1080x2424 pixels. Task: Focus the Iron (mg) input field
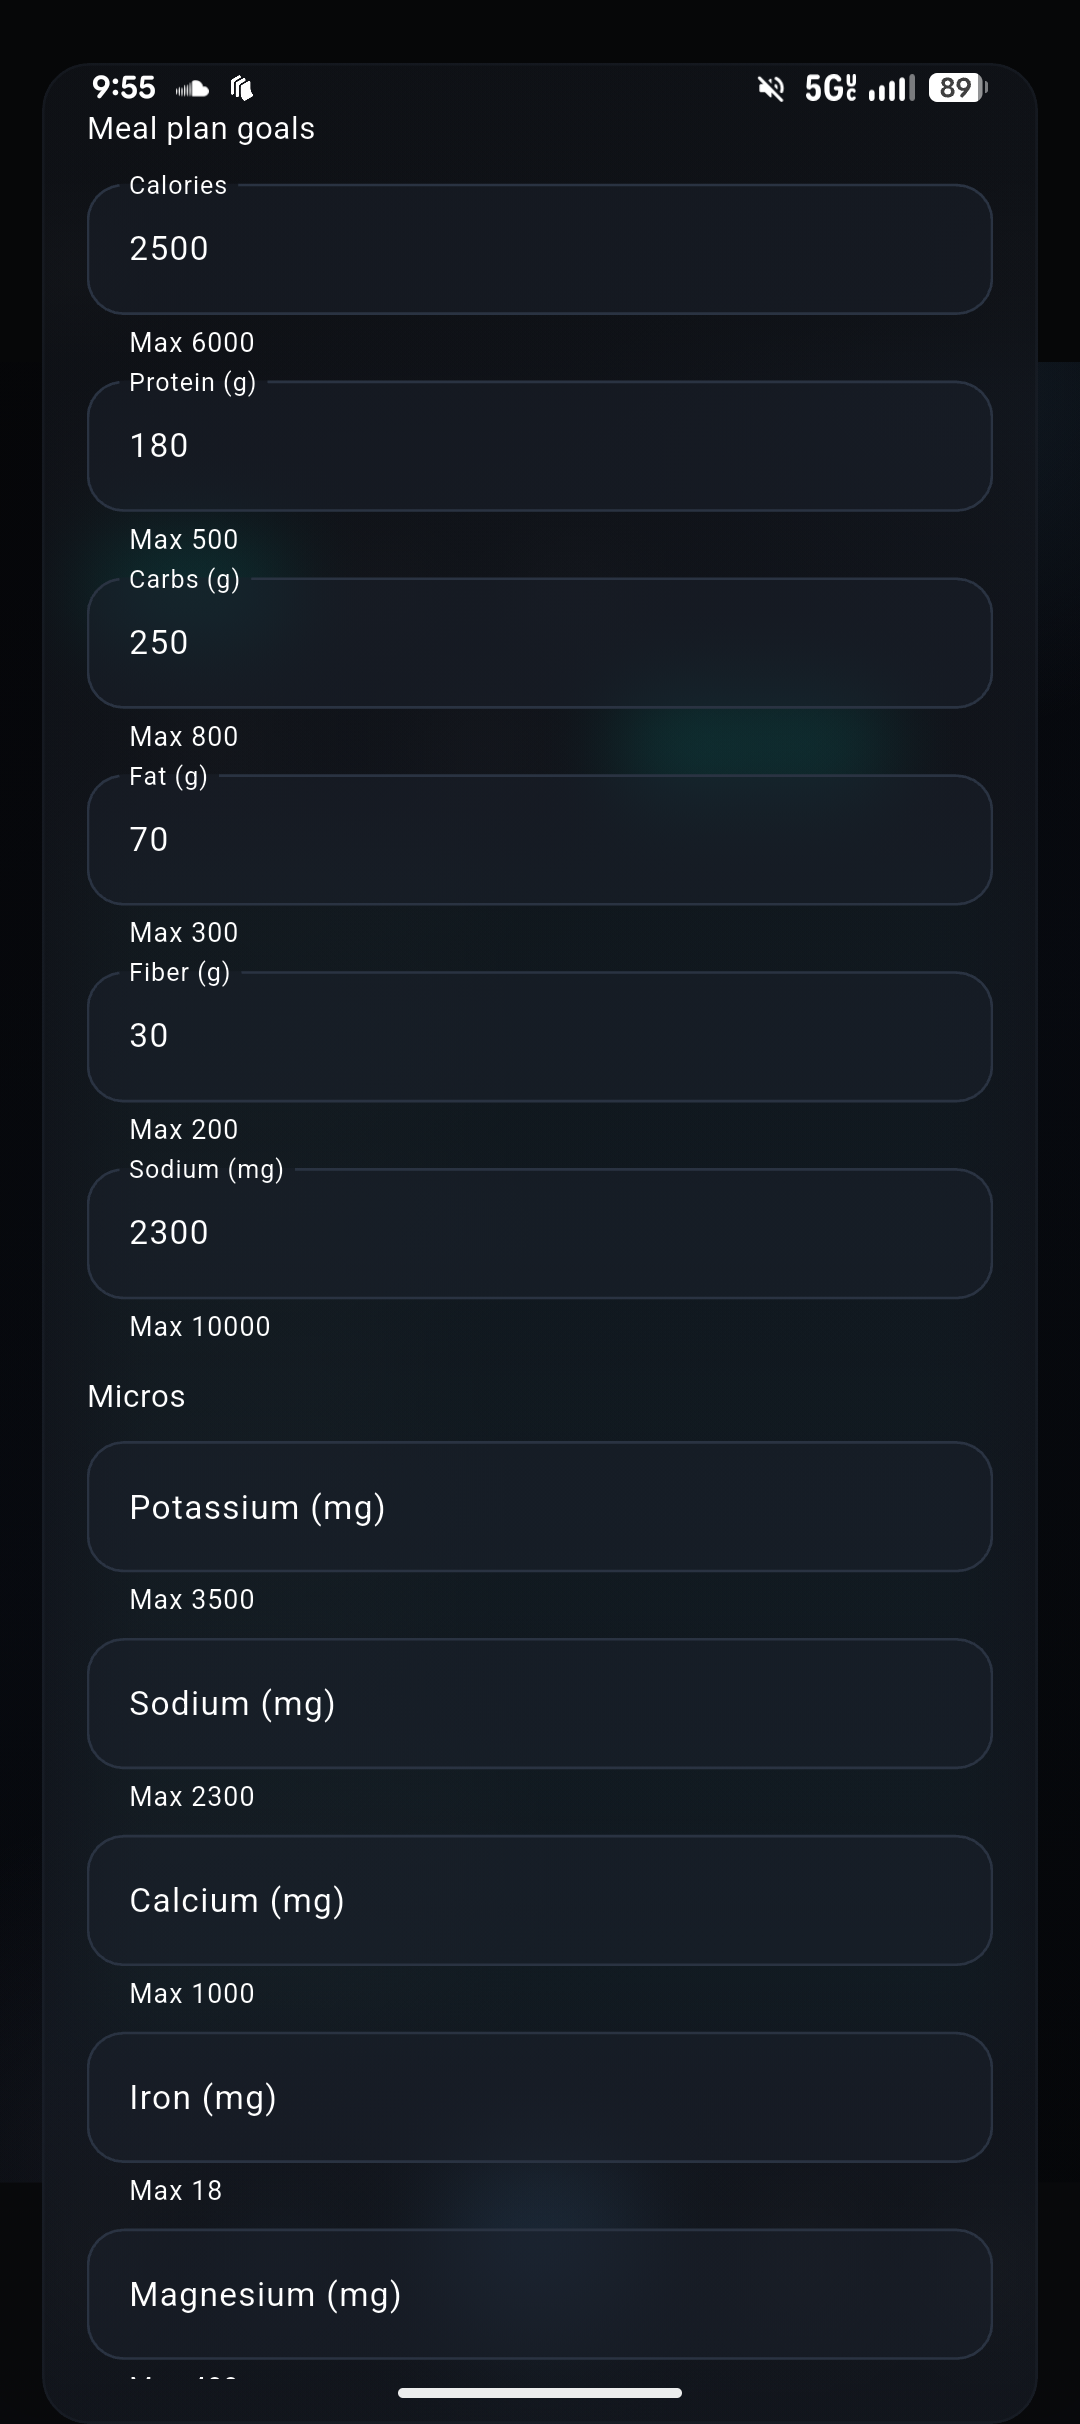click(540, 2097)
